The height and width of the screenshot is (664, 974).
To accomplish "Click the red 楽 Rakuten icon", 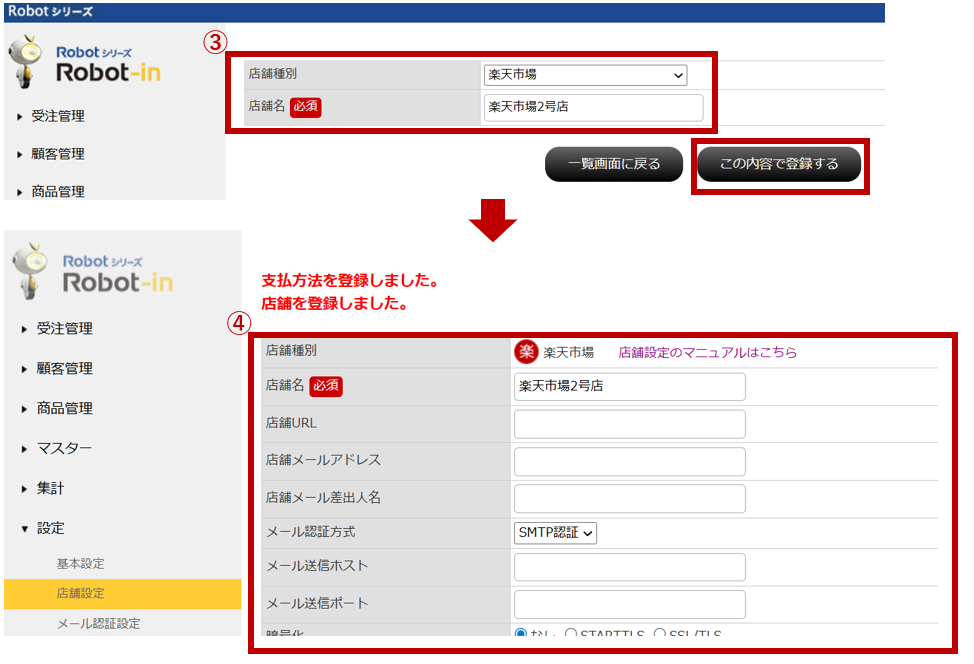I will point(526,352).
